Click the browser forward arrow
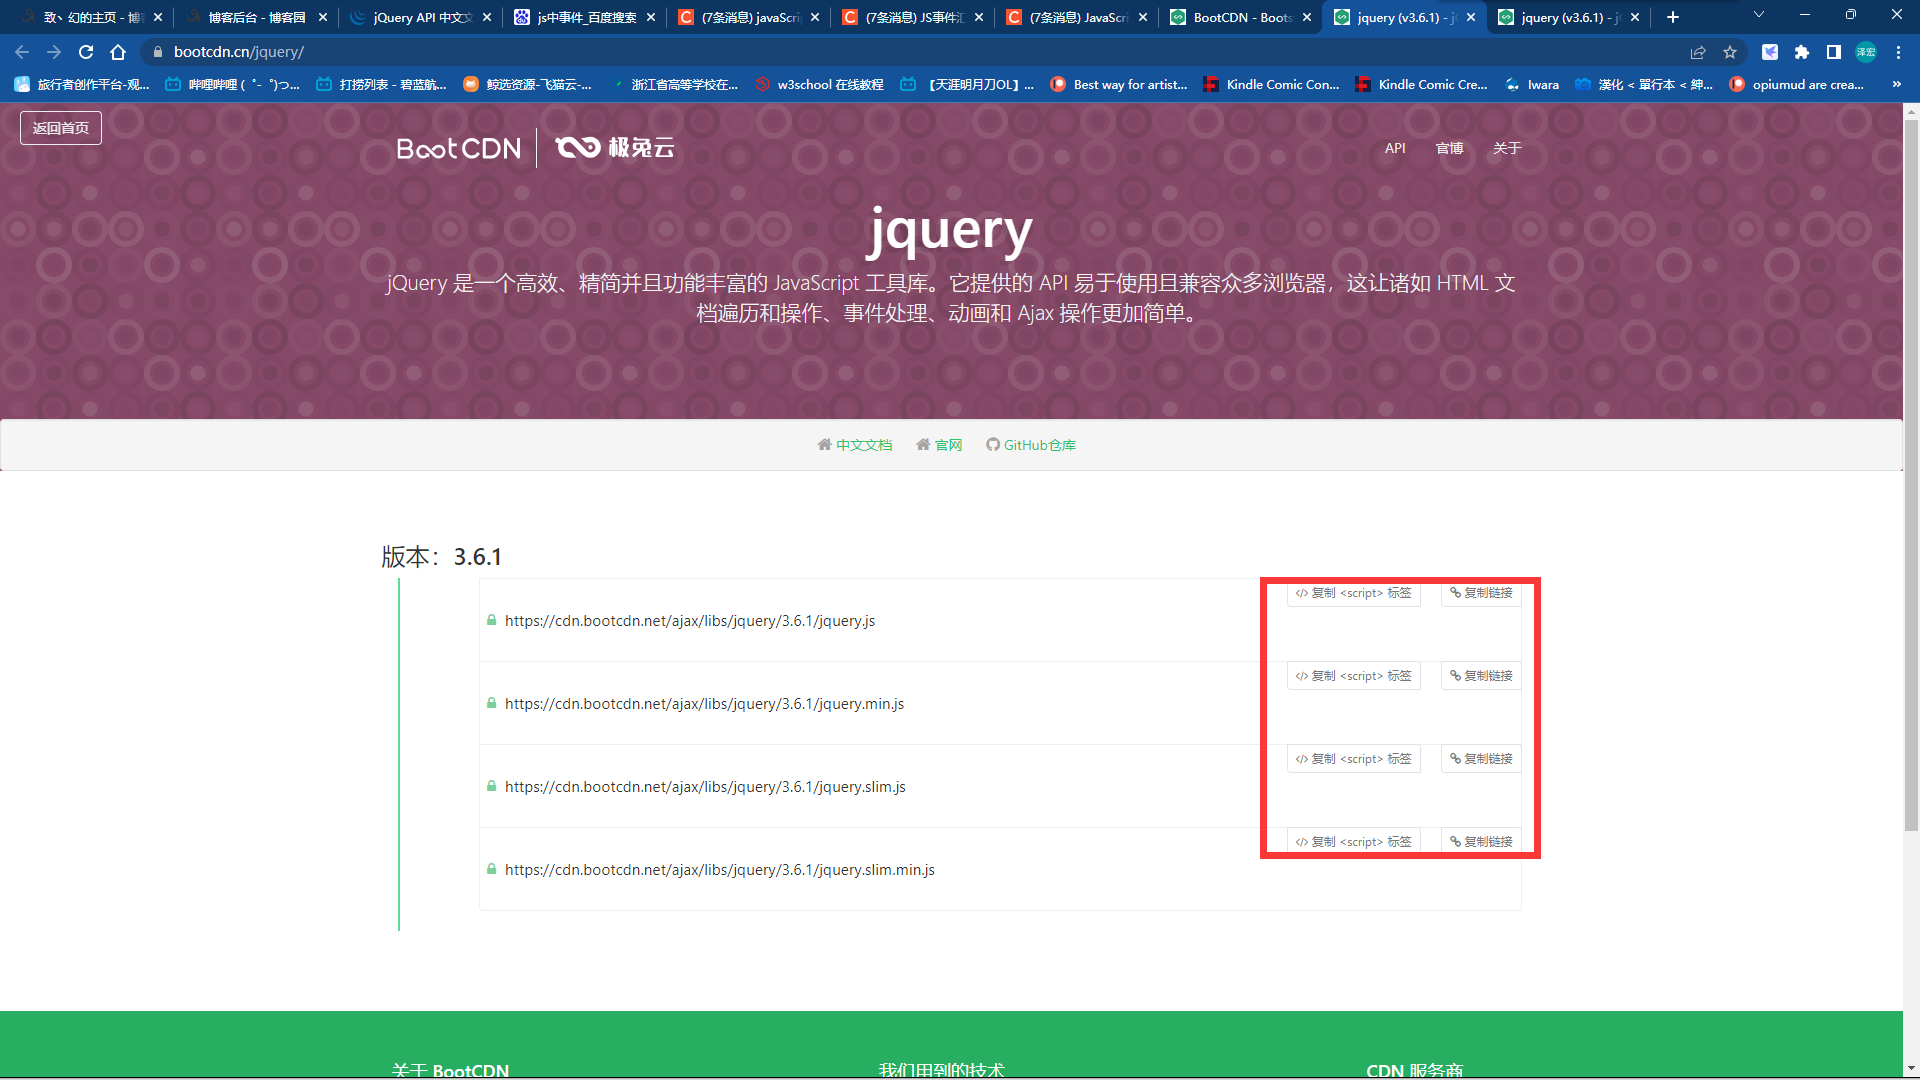 54,52
